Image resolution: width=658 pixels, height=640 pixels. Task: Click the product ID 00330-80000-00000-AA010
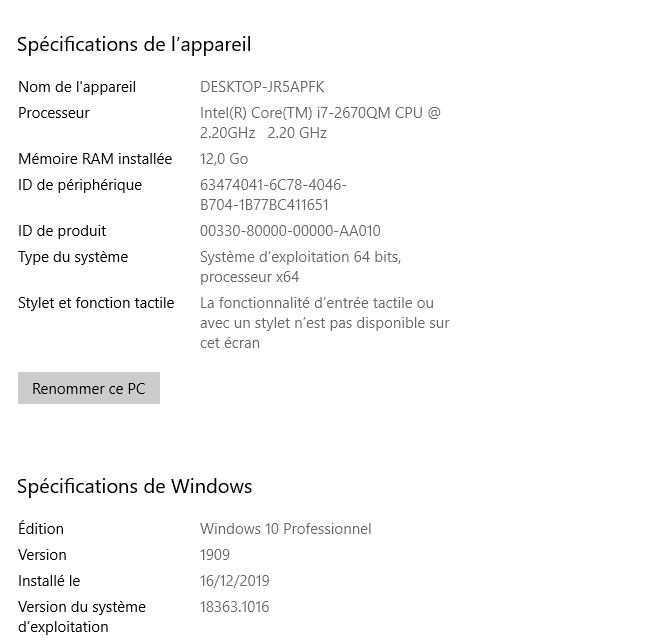point(290,231)
